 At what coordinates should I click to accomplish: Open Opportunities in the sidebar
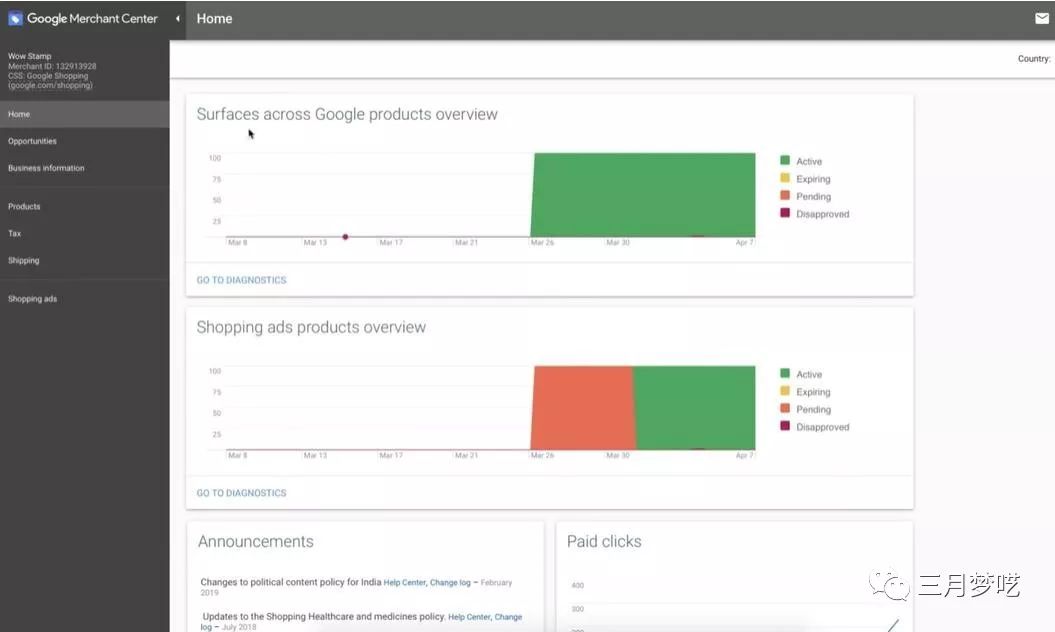click(32, 141)
